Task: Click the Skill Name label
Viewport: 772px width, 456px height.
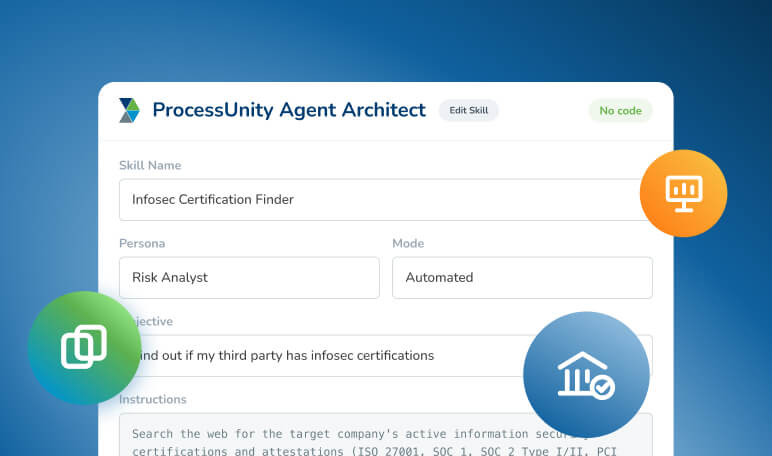Action: tap(150, 165)
